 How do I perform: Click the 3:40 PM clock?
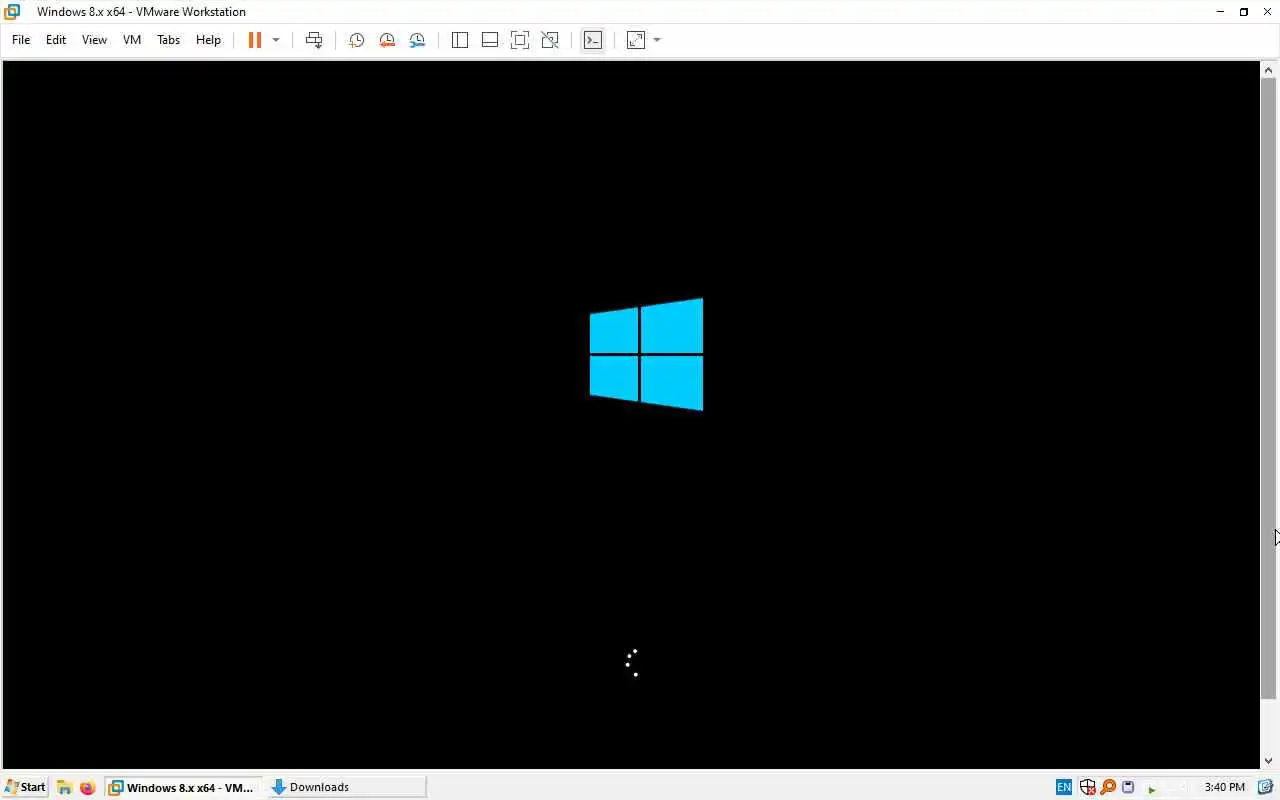[1224, 787]
